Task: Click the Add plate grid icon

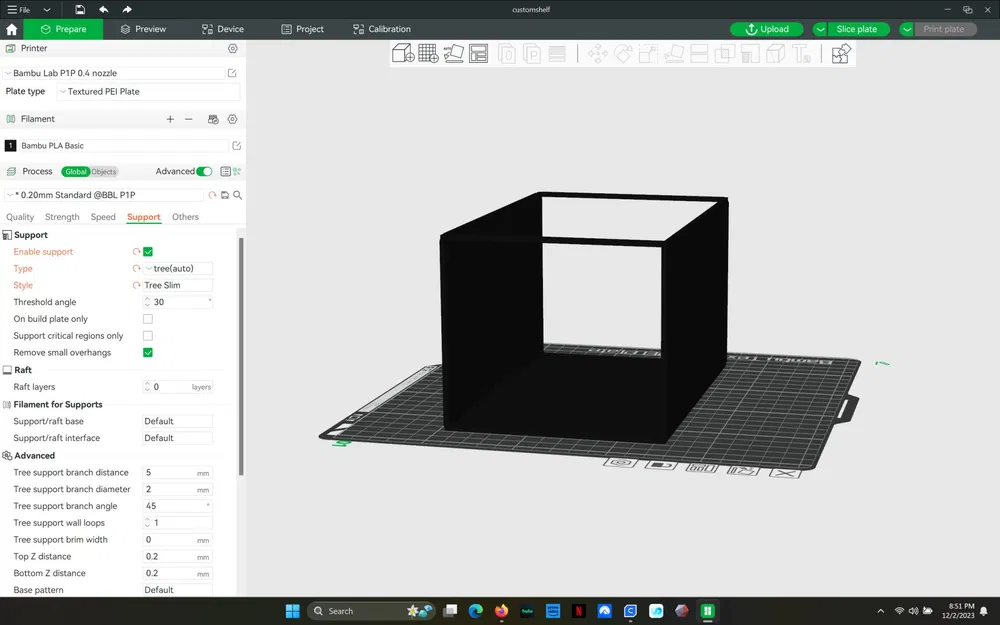Action: pos(429,54)
